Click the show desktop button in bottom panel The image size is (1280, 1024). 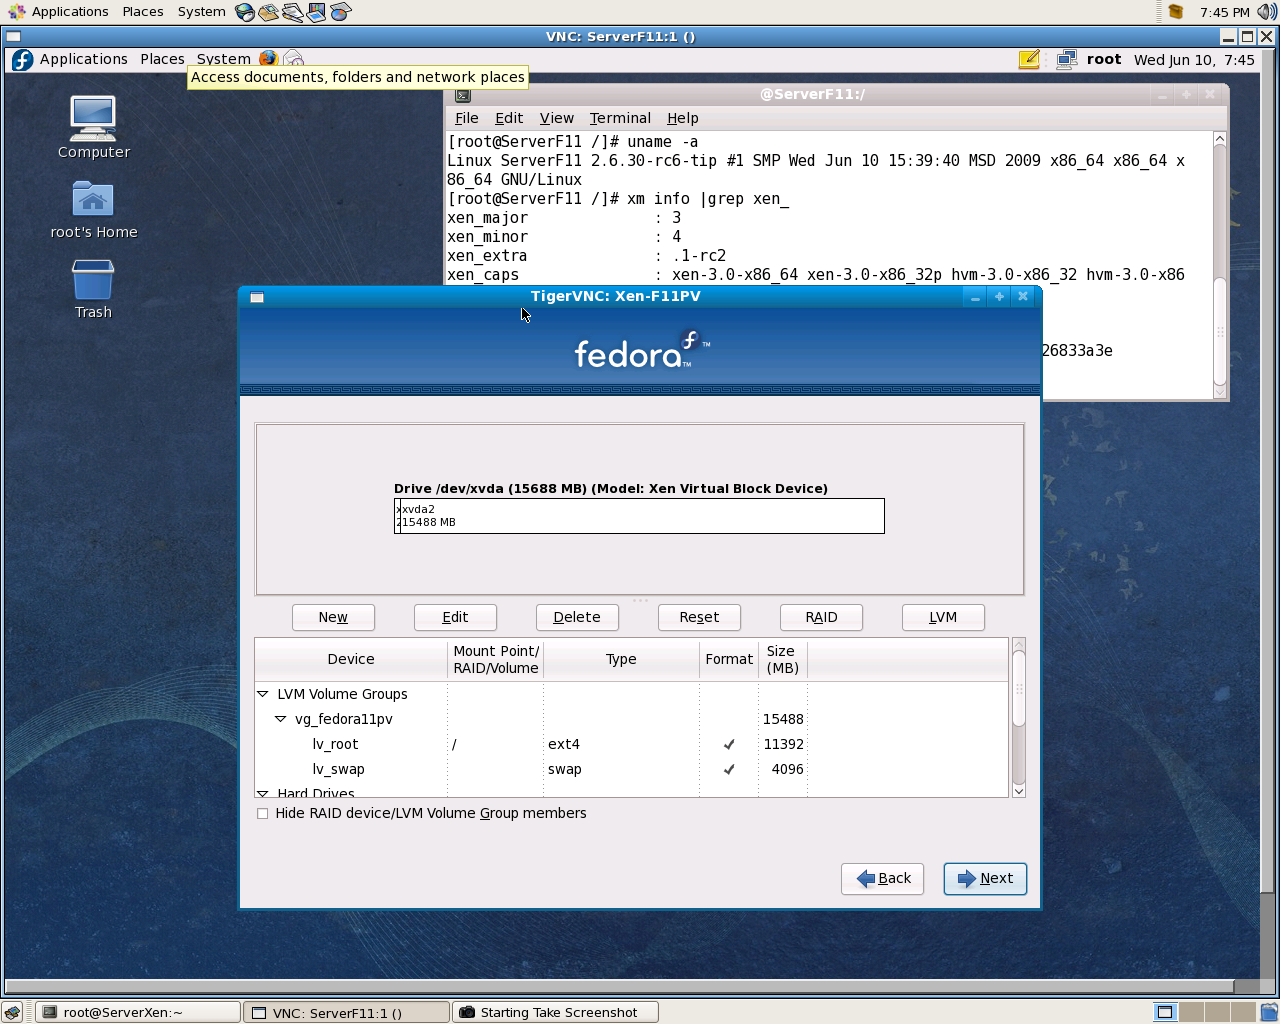[12, 1012]
